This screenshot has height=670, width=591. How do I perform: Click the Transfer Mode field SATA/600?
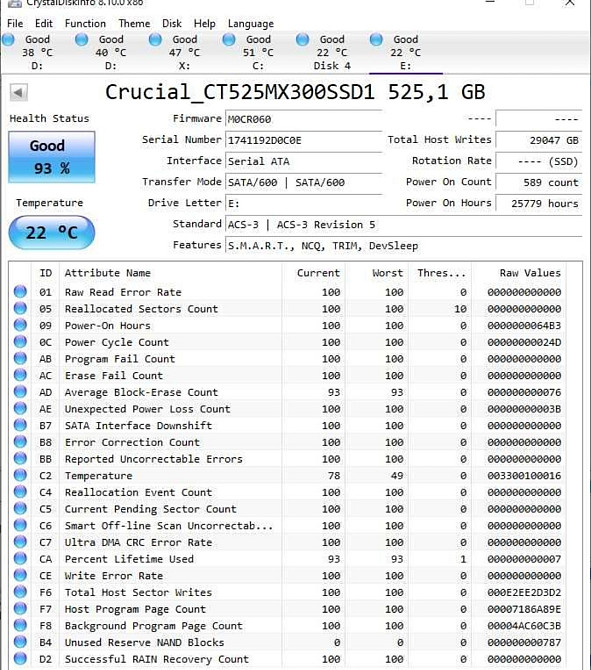pos(303,182)
